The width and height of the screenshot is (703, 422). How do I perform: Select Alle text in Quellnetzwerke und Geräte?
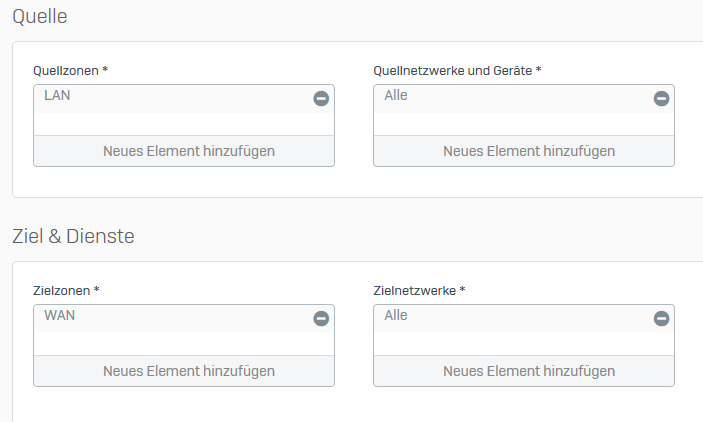(396, 96)
